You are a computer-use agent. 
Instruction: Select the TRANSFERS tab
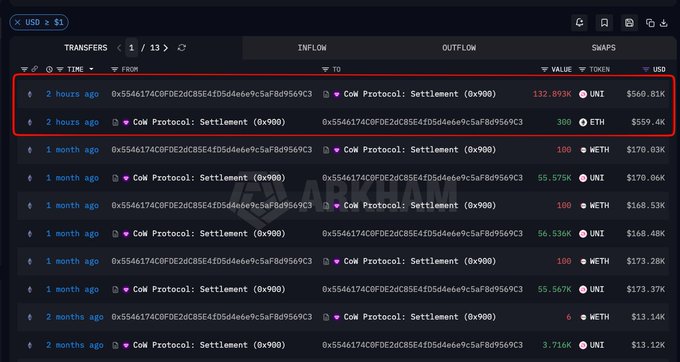tap(85, 48)
